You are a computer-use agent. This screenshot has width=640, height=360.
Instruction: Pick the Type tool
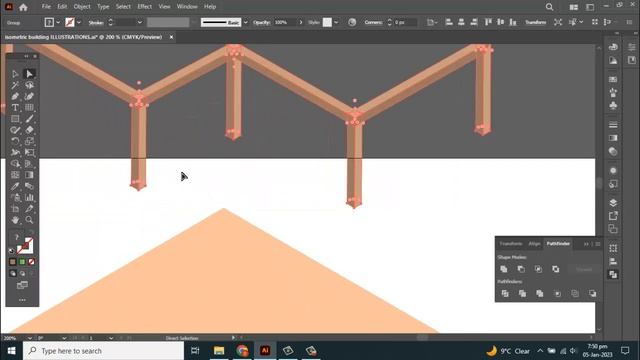click(15, 108)
